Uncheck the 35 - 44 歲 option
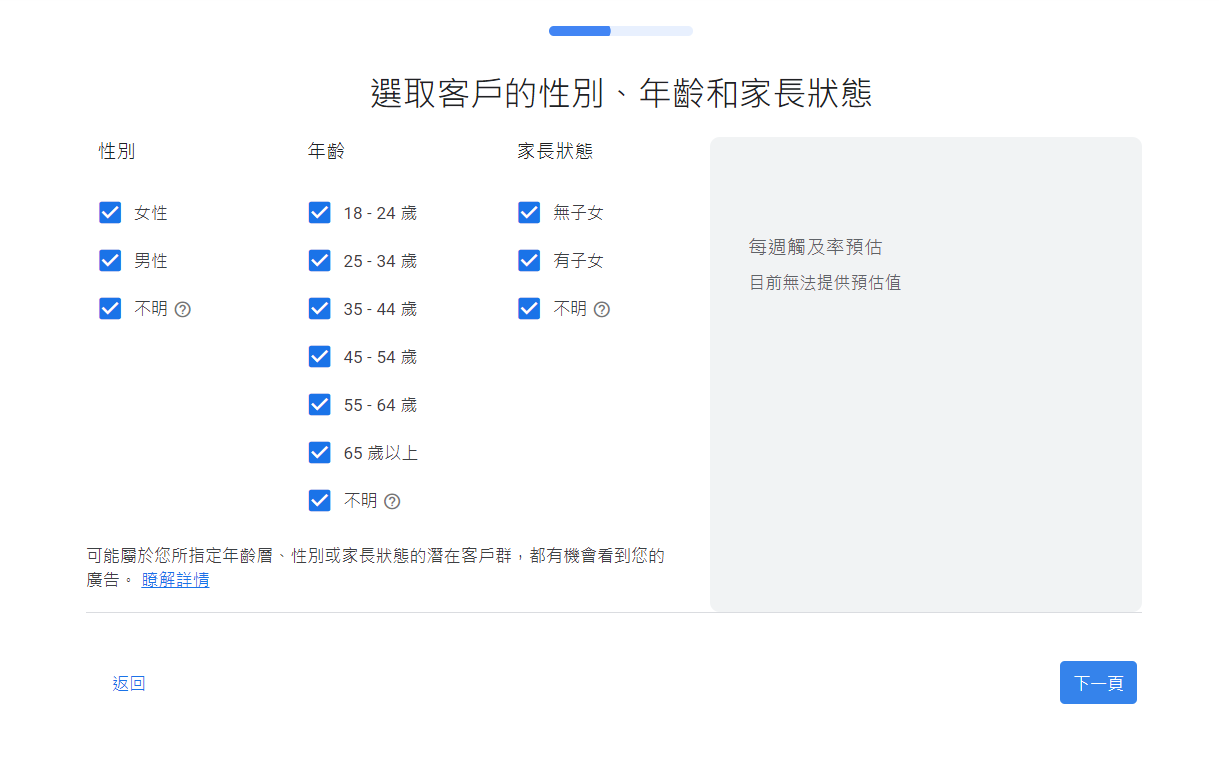Viewport: 1219px width, 764px height. pyautogui.click(x=320, y=309)
